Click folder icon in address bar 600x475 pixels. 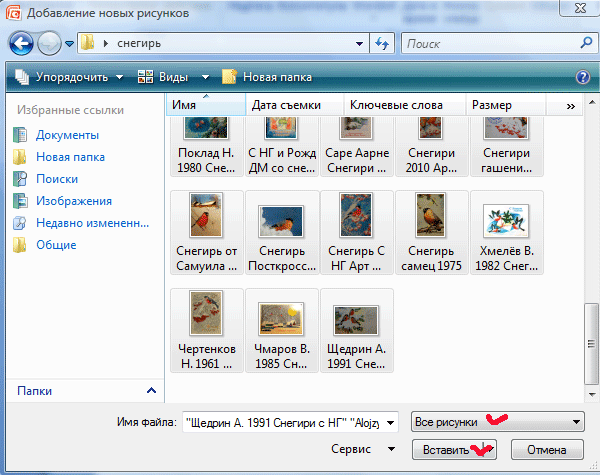(x=87, y=43)
